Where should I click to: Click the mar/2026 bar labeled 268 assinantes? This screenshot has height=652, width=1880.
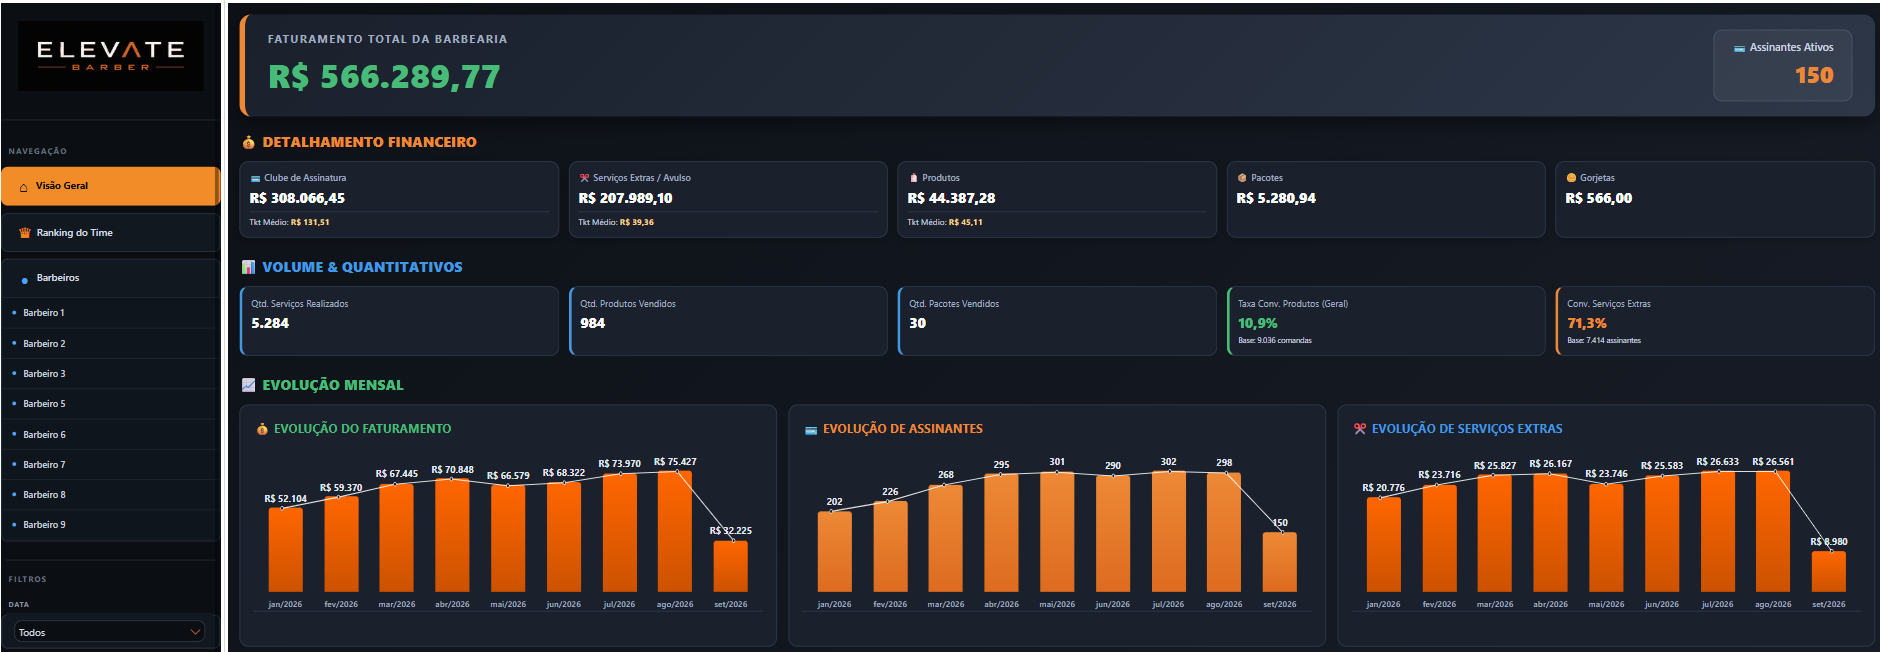coord(945,539)
